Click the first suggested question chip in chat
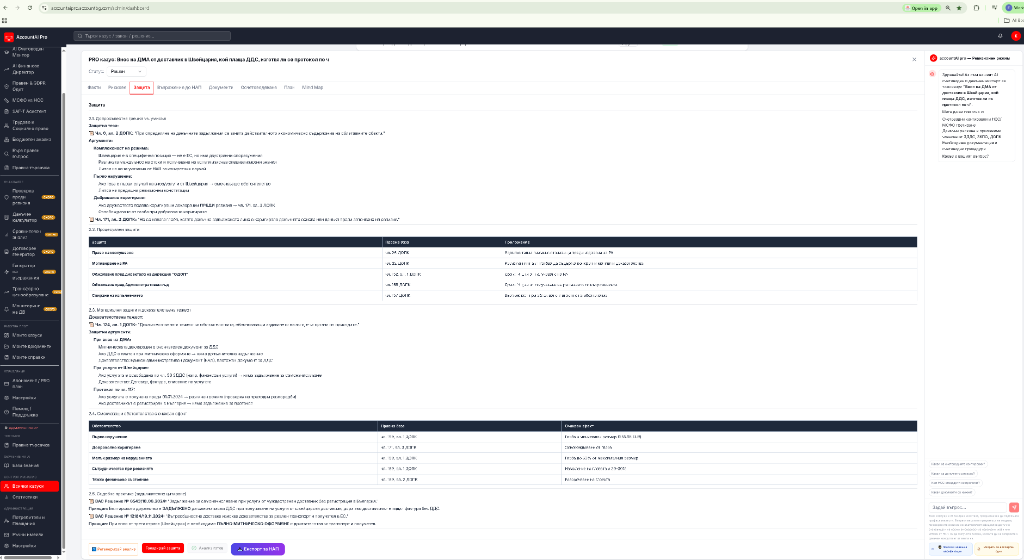 pos(957,464)
